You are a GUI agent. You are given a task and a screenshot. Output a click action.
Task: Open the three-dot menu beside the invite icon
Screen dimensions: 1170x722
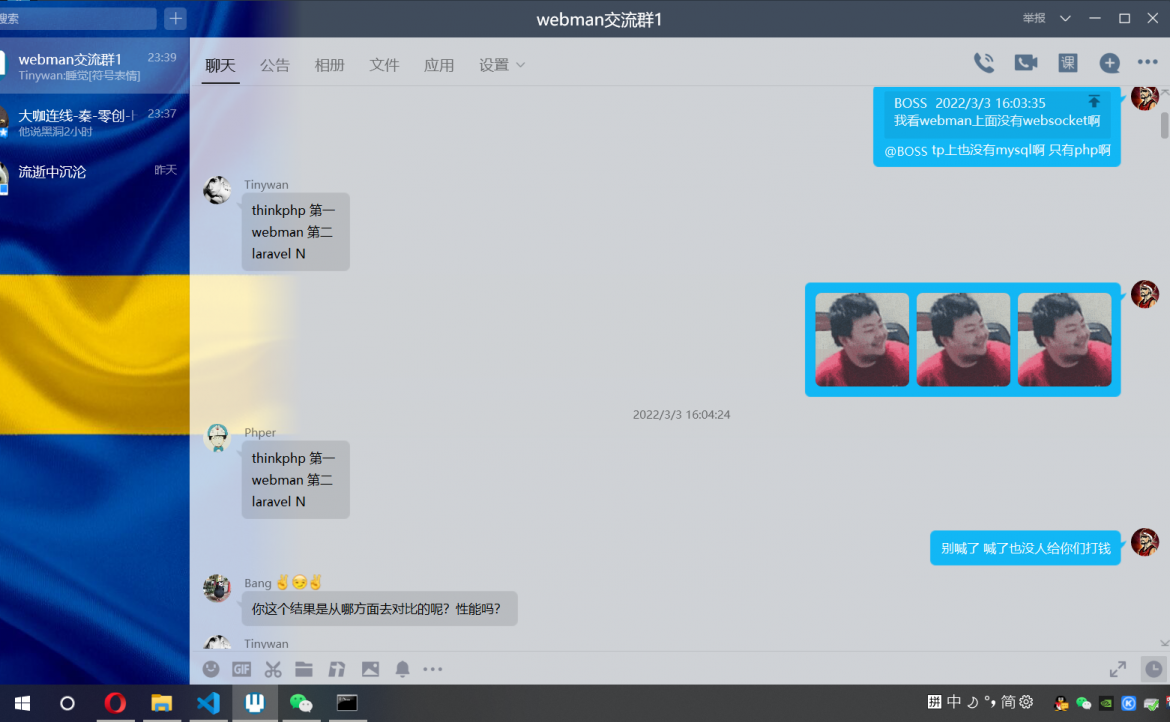click(x=1148, y=62)
